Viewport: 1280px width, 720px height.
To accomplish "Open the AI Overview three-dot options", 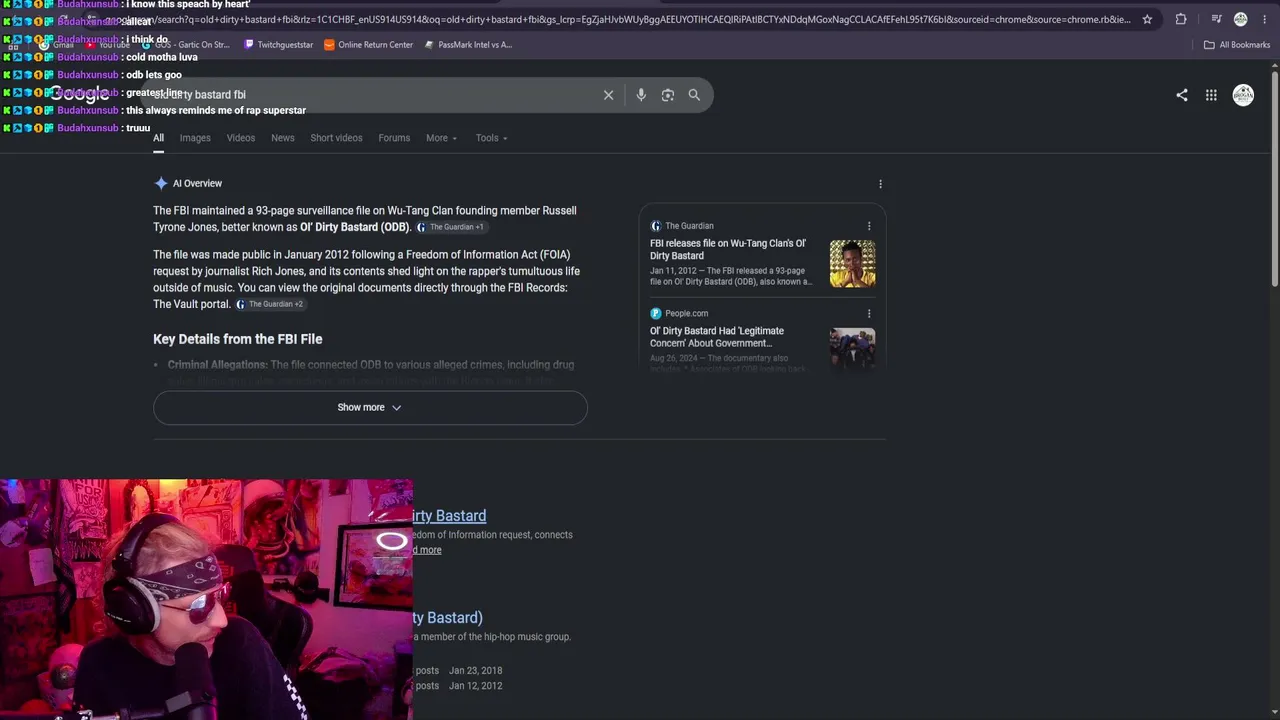I will 880,184.
